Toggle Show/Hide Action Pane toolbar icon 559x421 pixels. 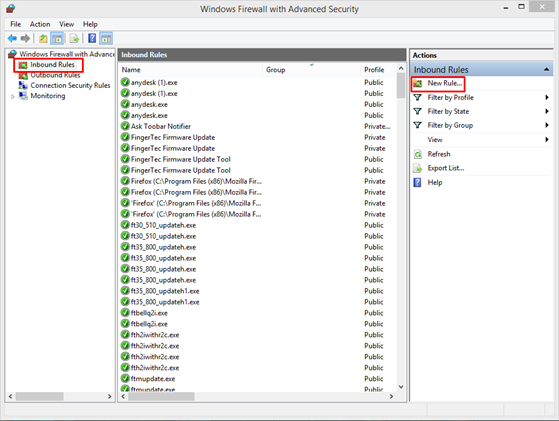[x=106, y=38]
